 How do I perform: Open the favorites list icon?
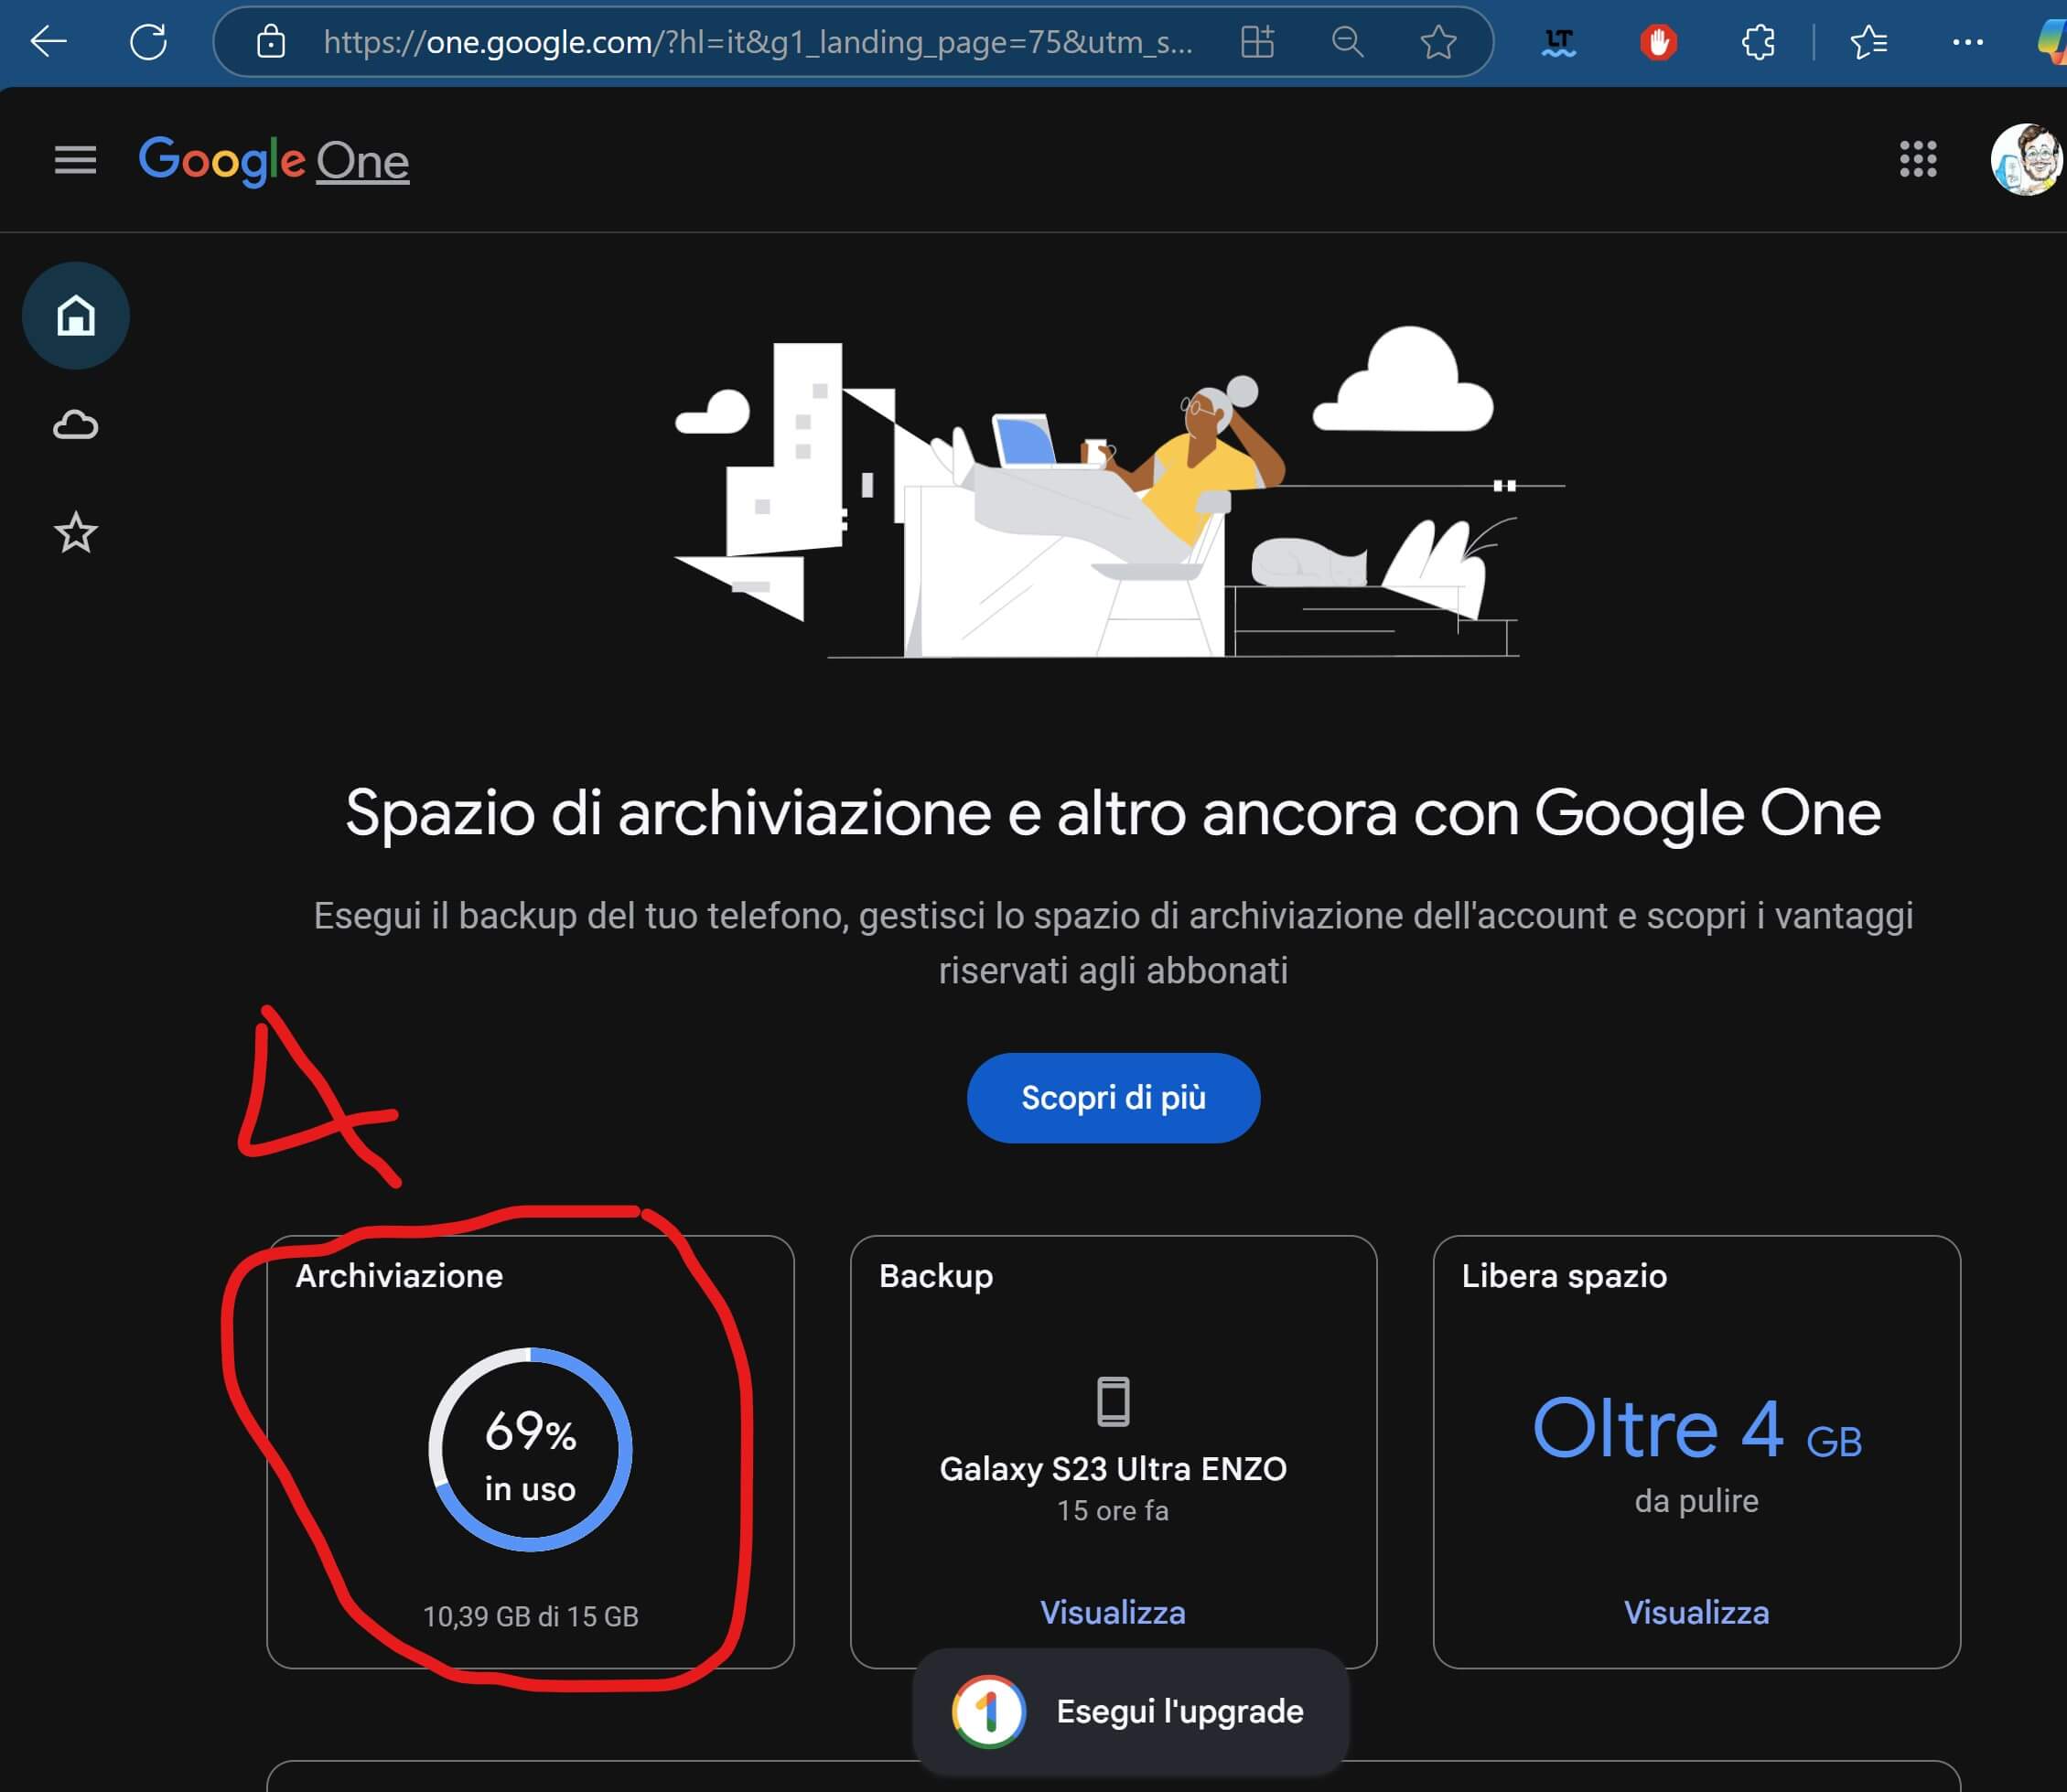(x=1868, y=42)
